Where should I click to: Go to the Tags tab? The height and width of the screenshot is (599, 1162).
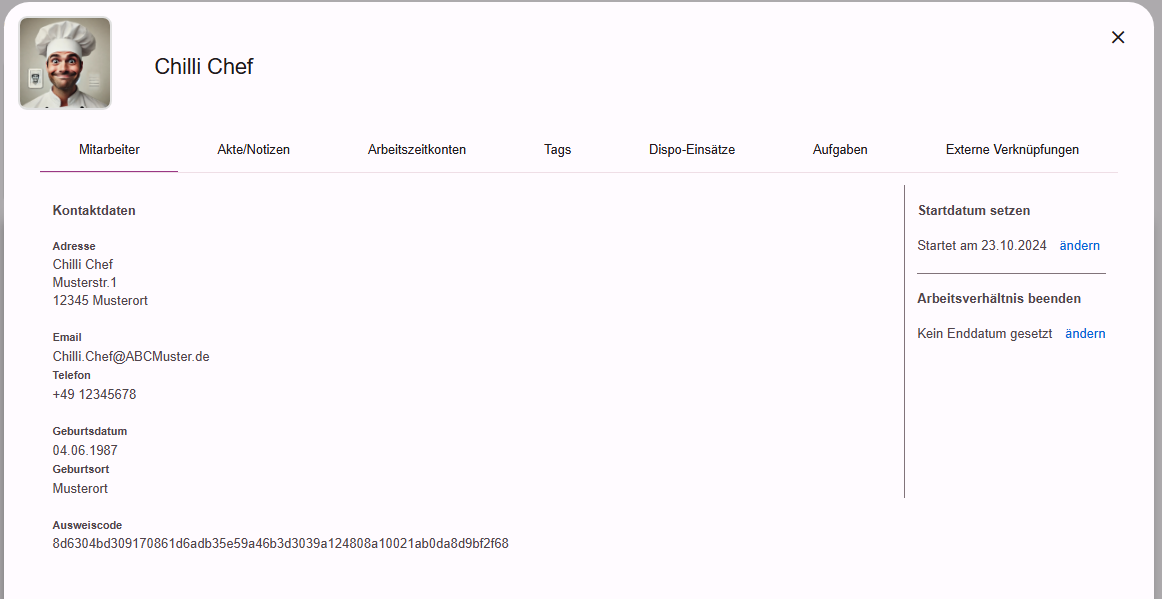pyautogui.click(x=557, y=150)
